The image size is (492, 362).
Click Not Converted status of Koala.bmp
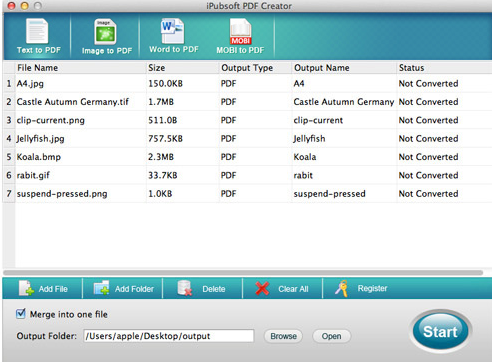(428, 157)
